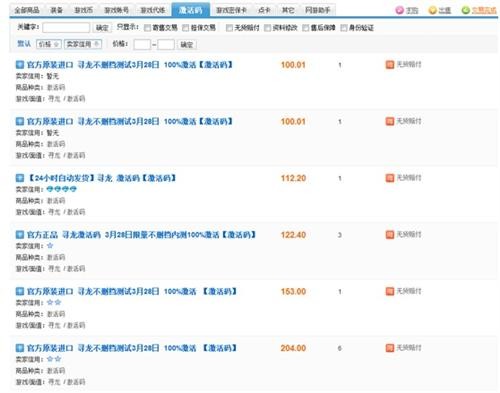The image size is (500, 393).
Task: Open the 其它 tab
Action: point(288,10)
